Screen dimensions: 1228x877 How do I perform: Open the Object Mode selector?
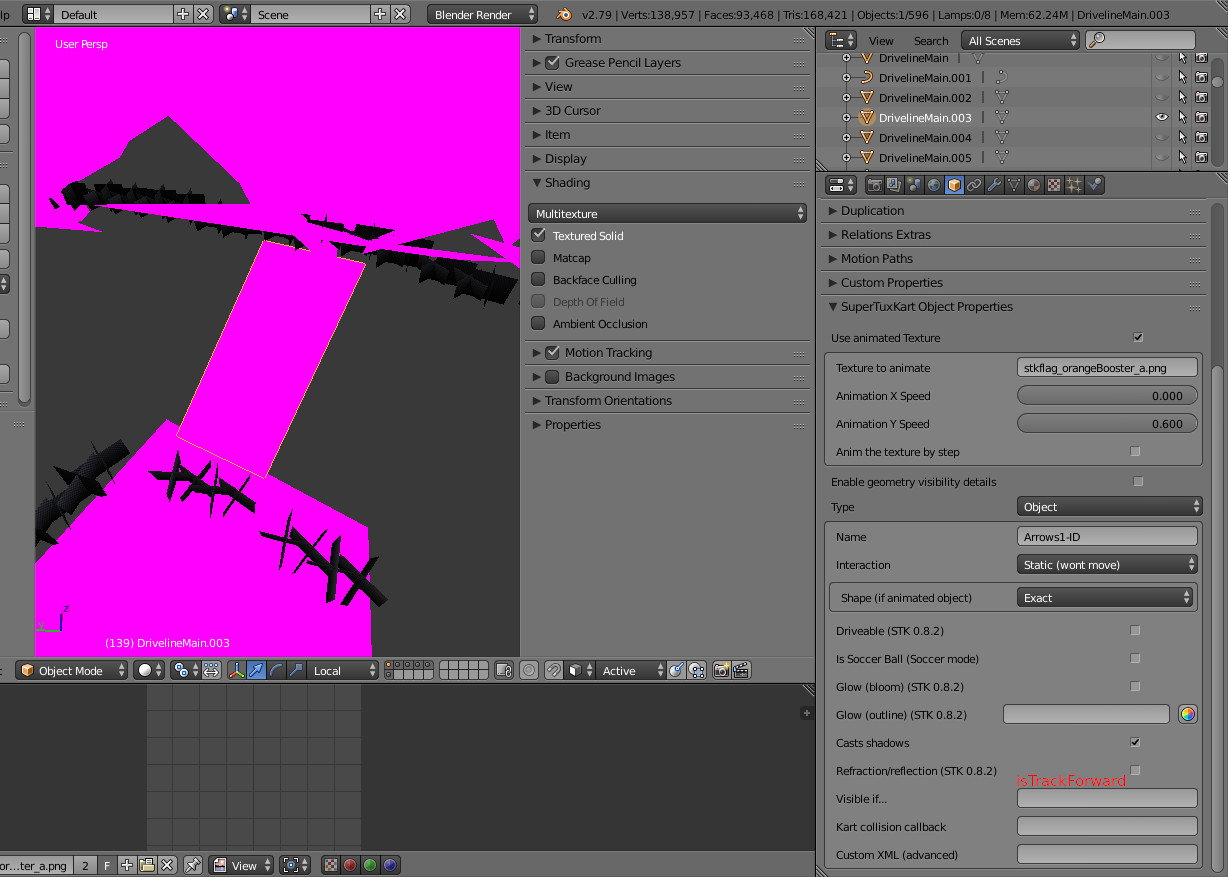point(73,671)
